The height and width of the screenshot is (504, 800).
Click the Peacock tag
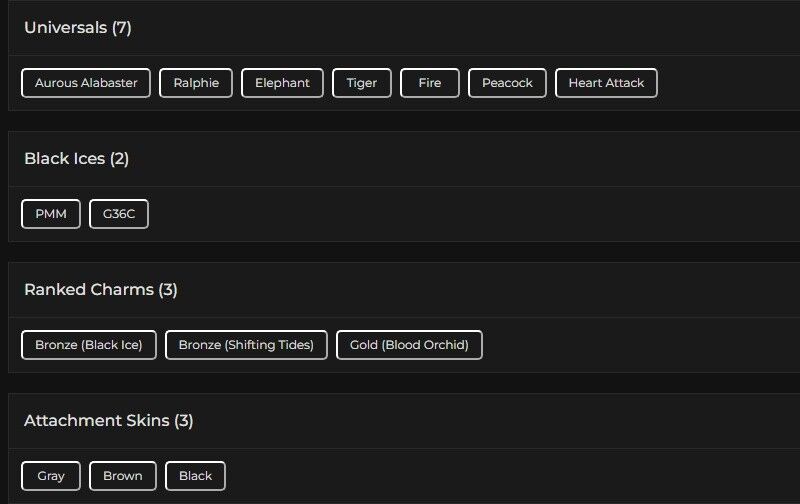tap(507, 83)
